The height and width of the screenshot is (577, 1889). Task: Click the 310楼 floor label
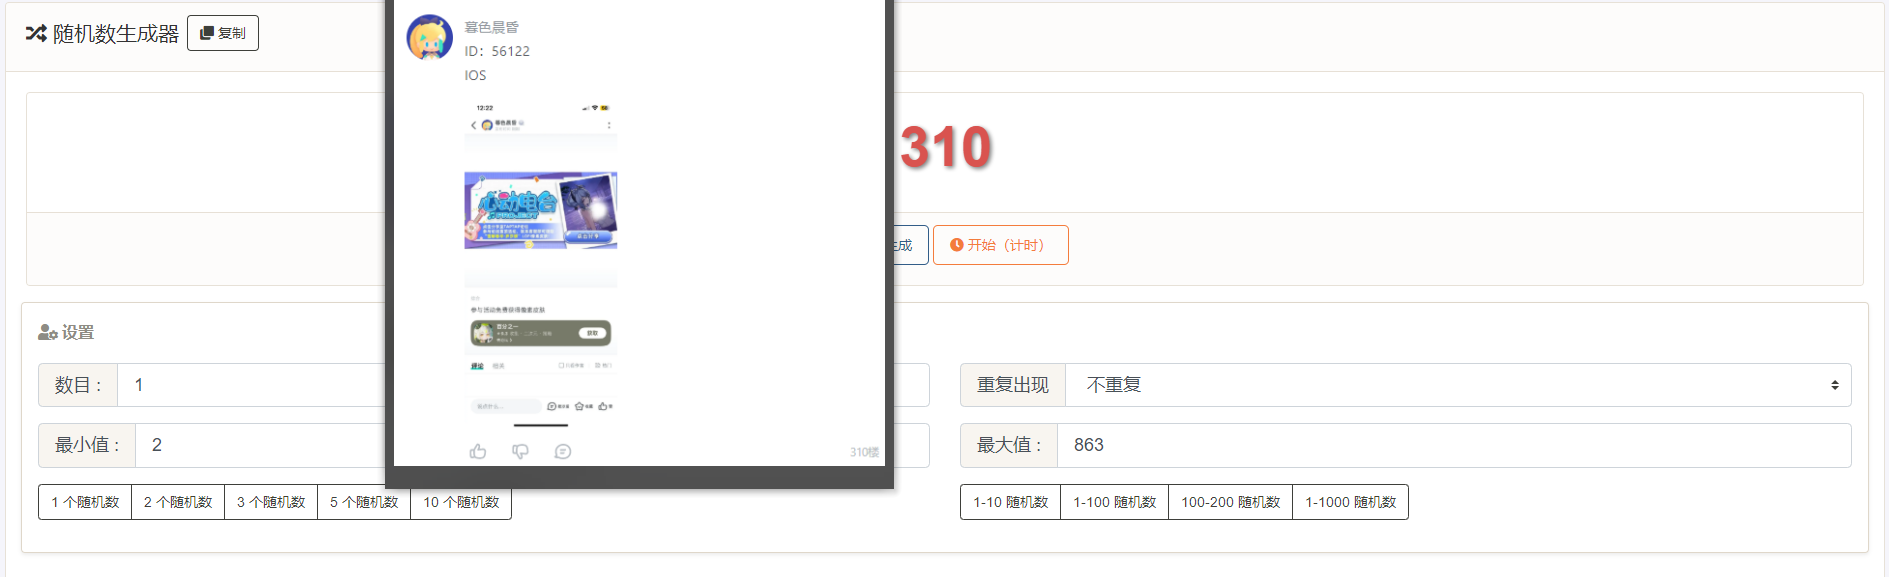point(864,452)
